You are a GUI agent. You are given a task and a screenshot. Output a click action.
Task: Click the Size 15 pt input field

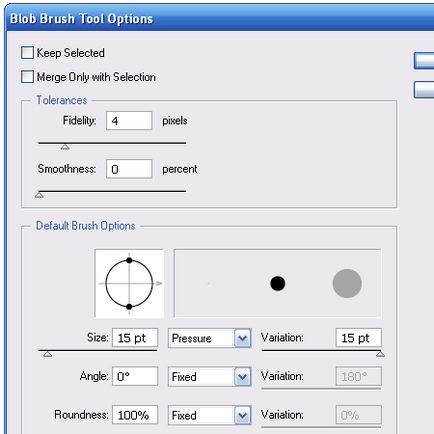point(135,338)
